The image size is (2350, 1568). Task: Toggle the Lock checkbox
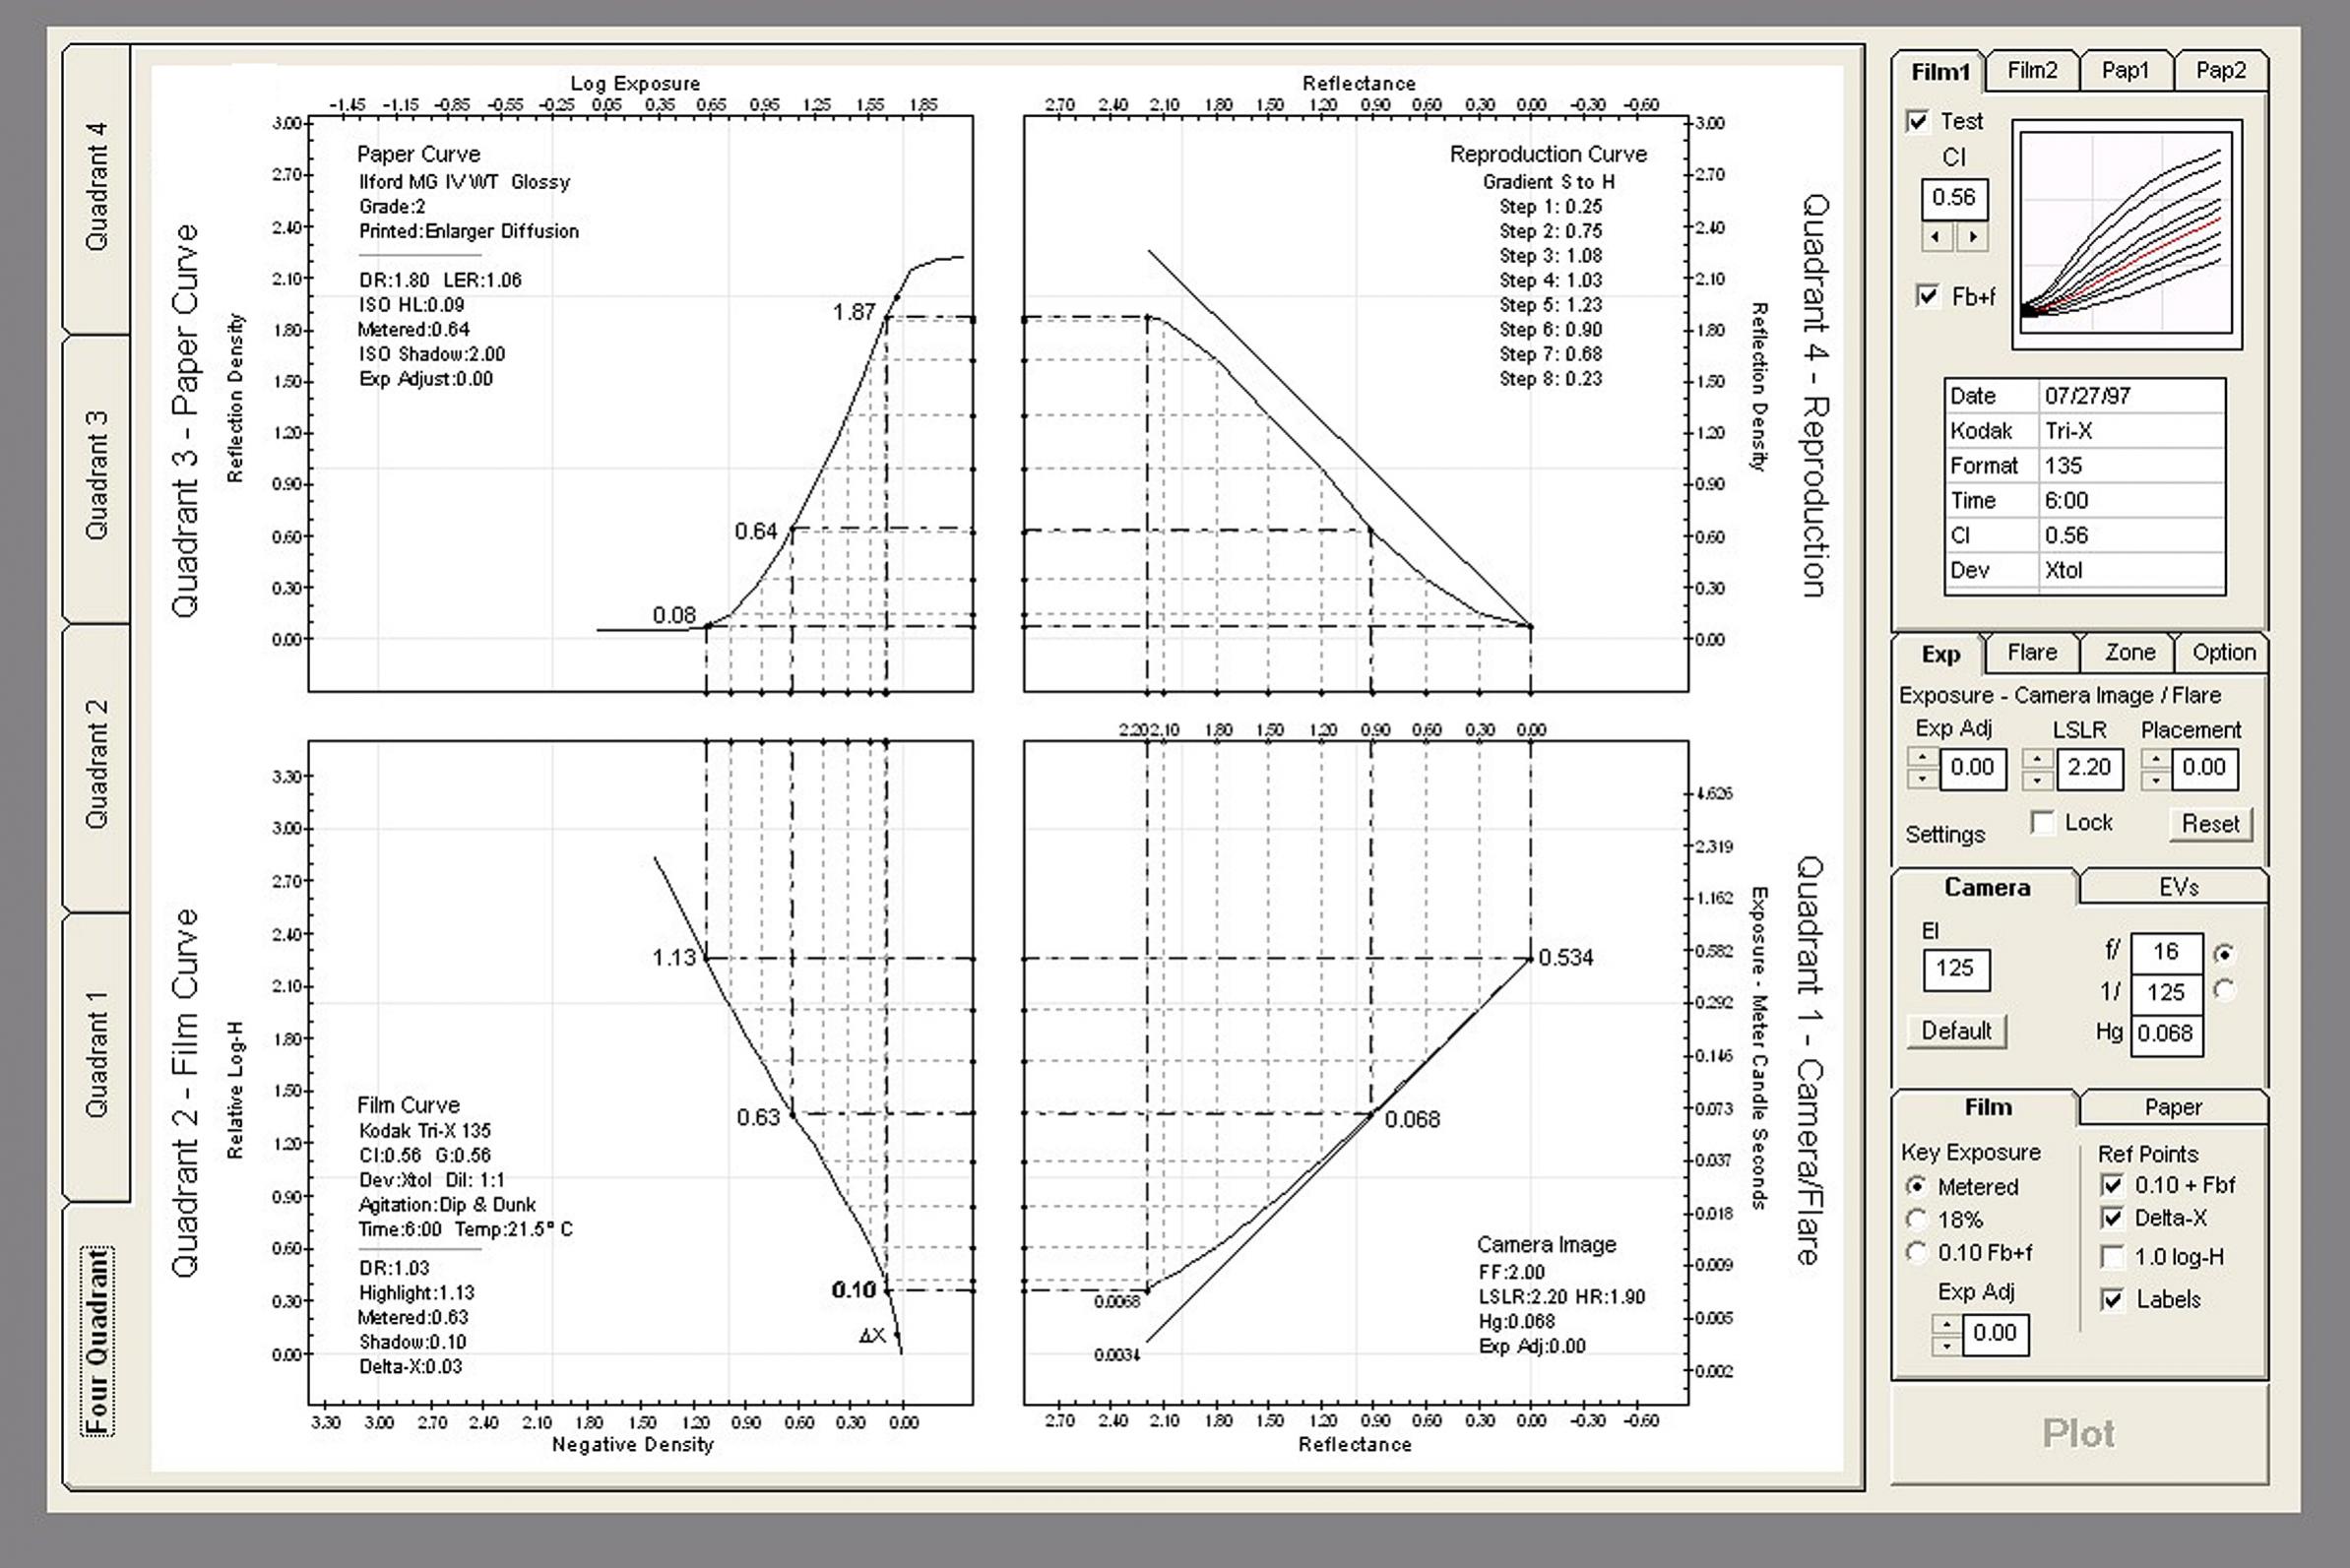pyautogui.click(x=2043, y=823)
